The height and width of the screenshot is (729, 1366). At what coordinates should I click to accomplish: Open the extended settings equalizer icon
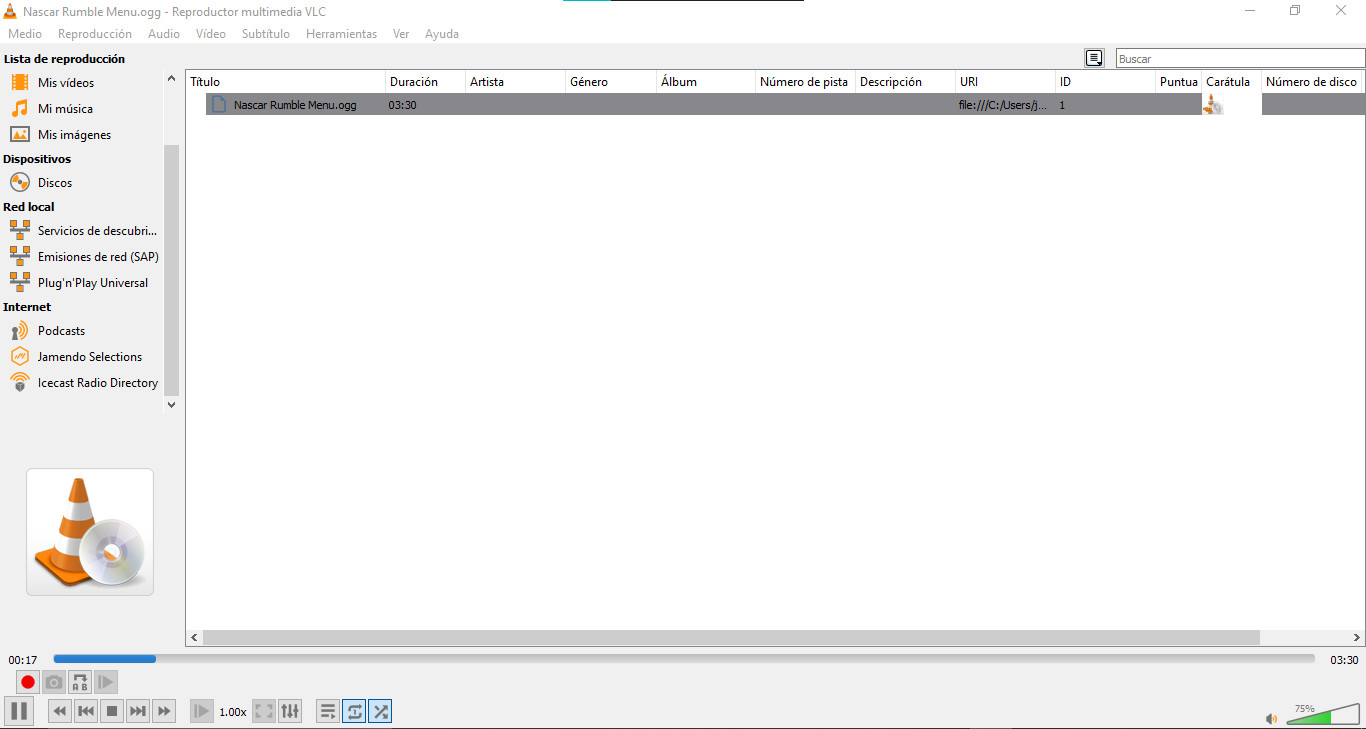click(x=290, y=711)
